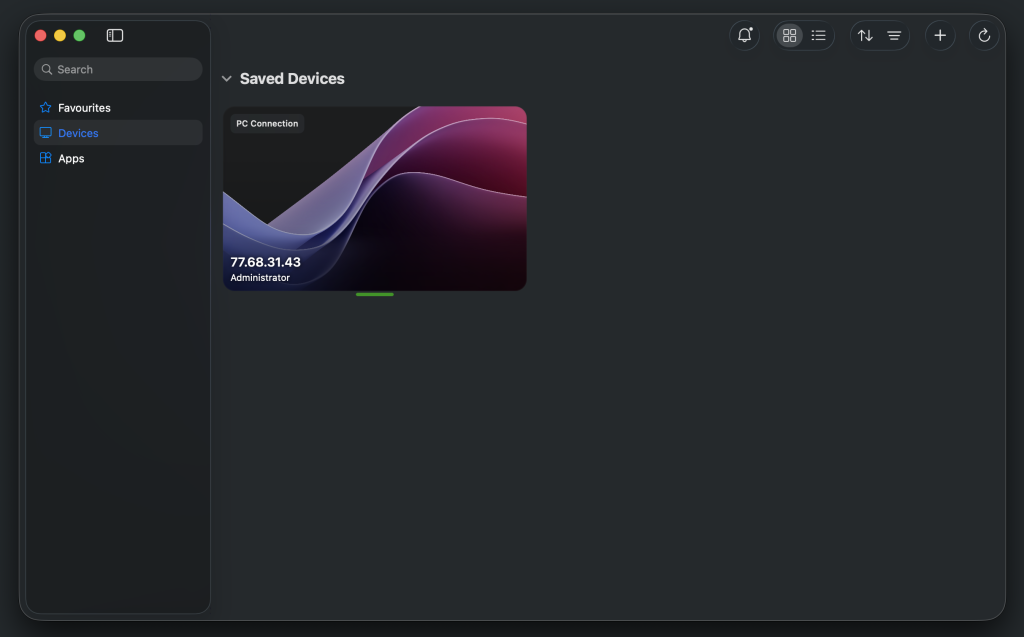Open the notifications bell

pos(744,35)
